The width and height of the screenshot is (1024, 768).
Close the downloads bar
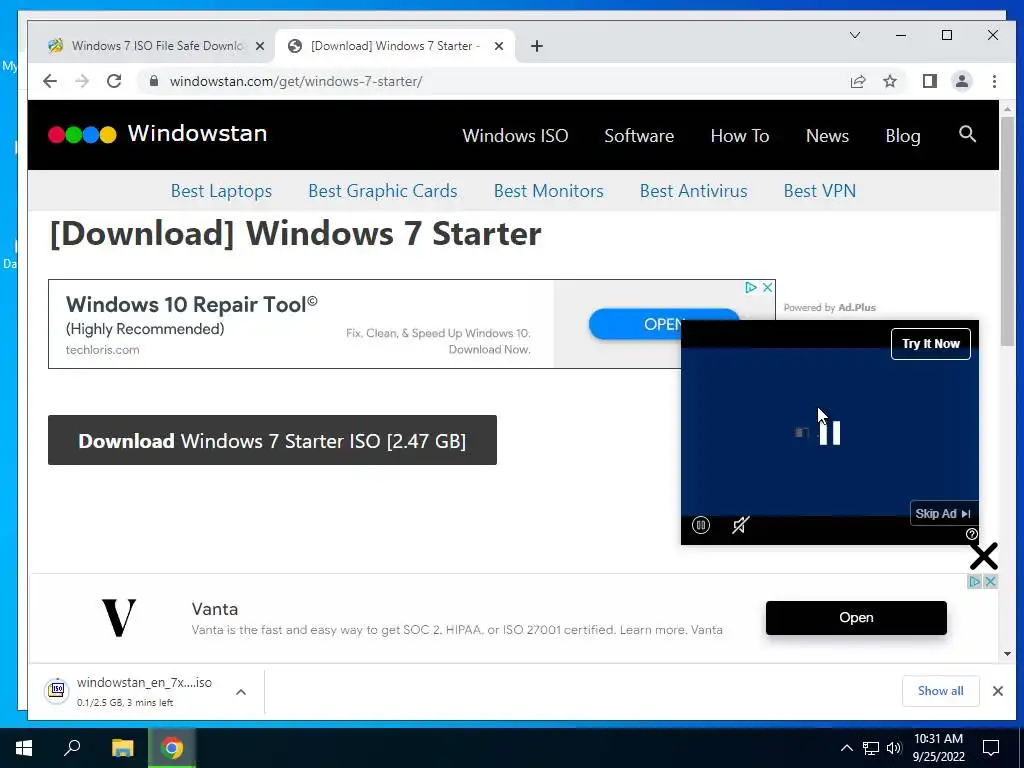point(997,691)
